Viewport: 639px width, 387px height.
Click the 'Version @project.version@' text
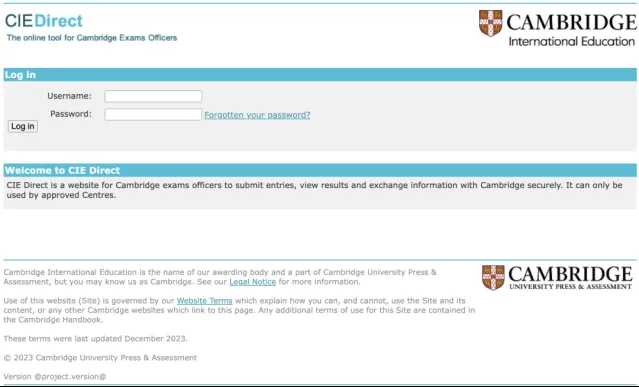[55, 376]
